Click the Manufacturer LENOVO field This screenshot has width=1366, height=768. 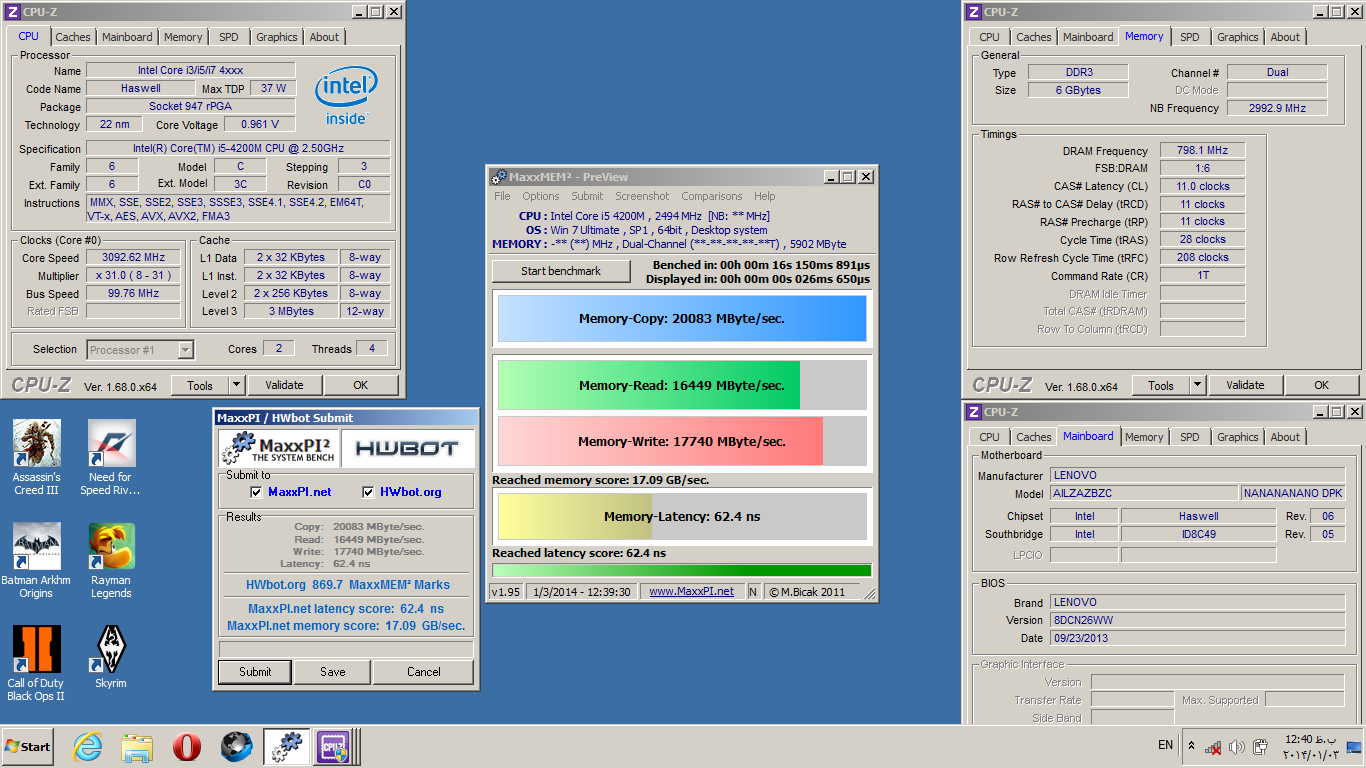(1196, 476)
